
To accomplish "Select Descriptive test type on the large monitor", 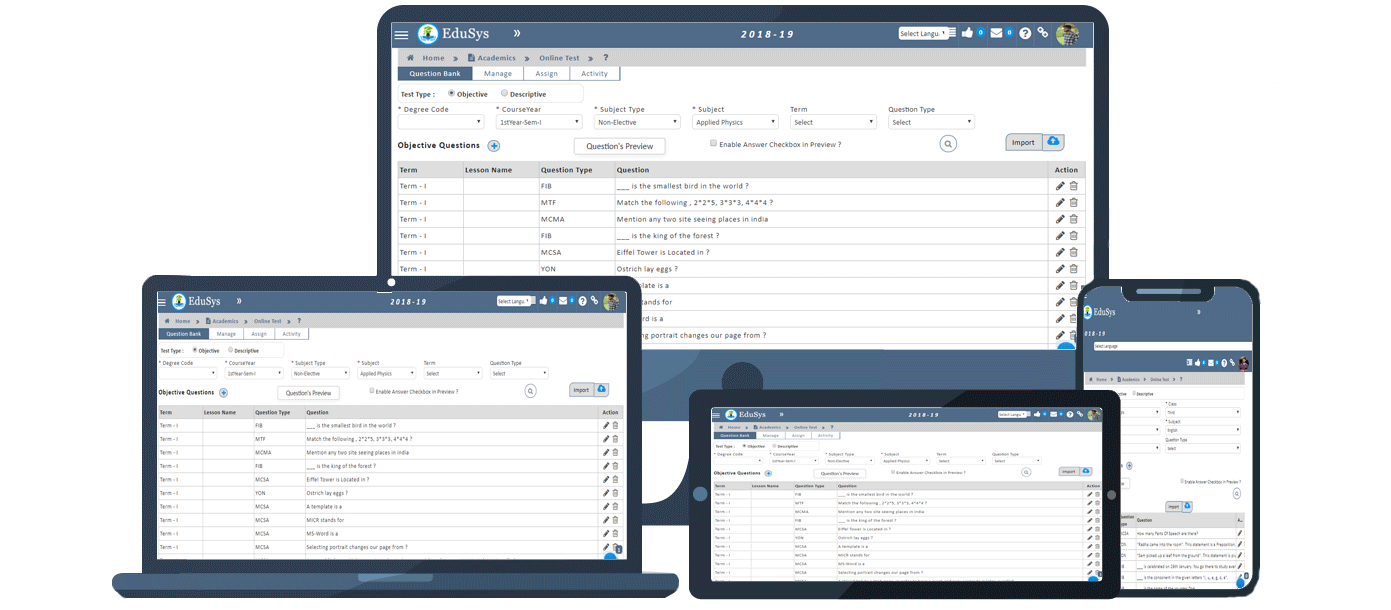I will [x=505, y=93].
